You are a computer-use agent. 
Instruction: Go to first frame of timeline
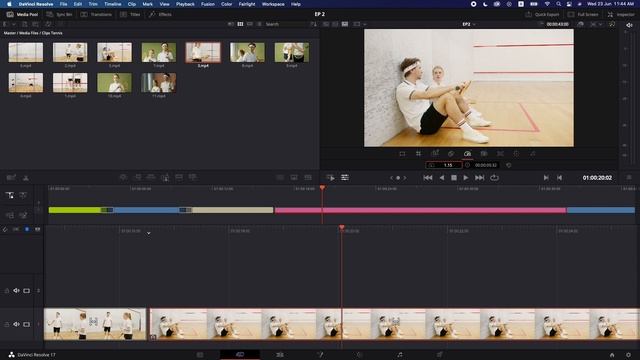427,178
